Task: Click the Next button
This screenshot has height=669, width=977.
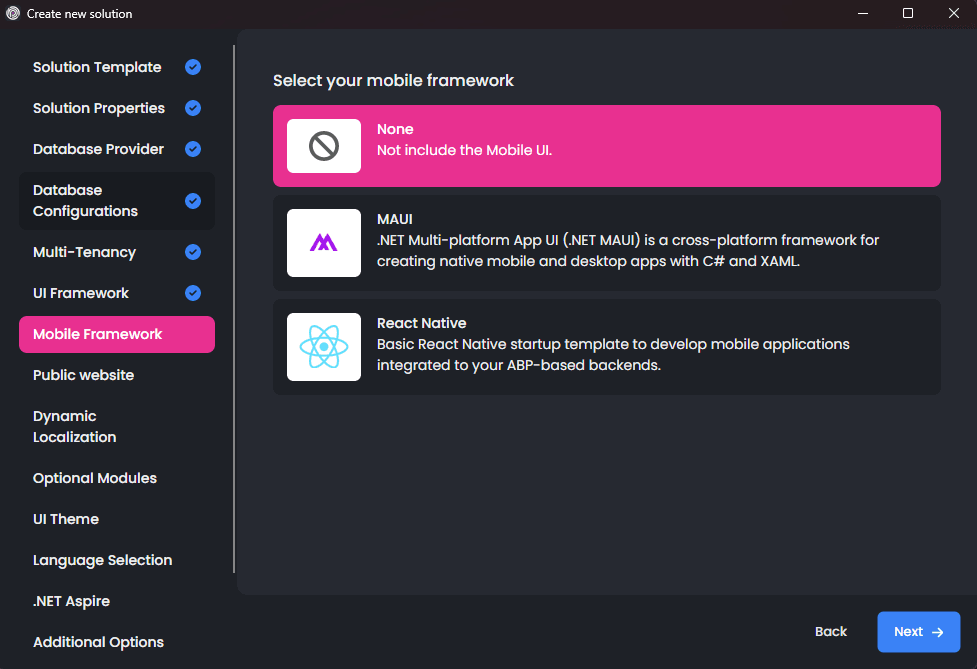Action: (918, 631)
